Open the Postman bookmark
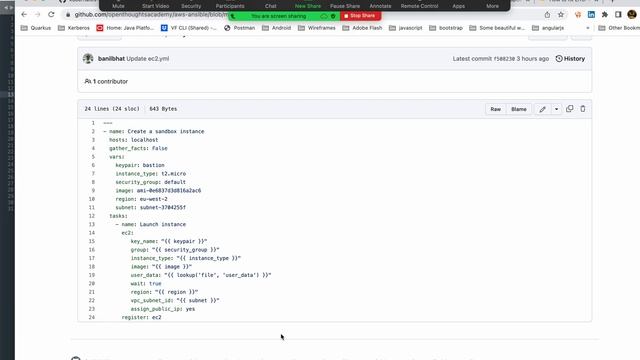The width and height of the screenshot is (640, 360). click(x=240, y=28)
